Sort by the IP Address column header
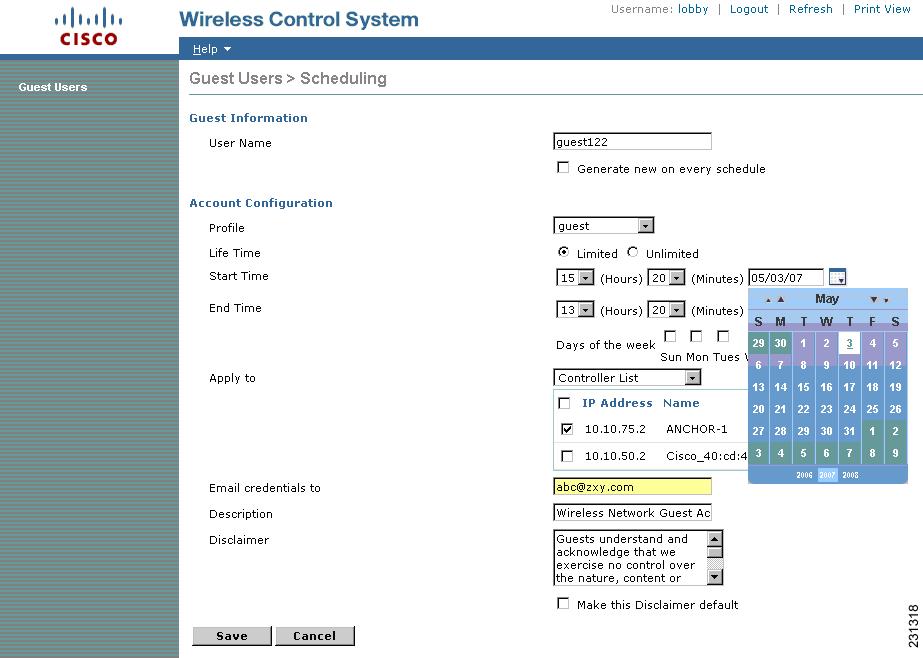 (x=617, y=403)
